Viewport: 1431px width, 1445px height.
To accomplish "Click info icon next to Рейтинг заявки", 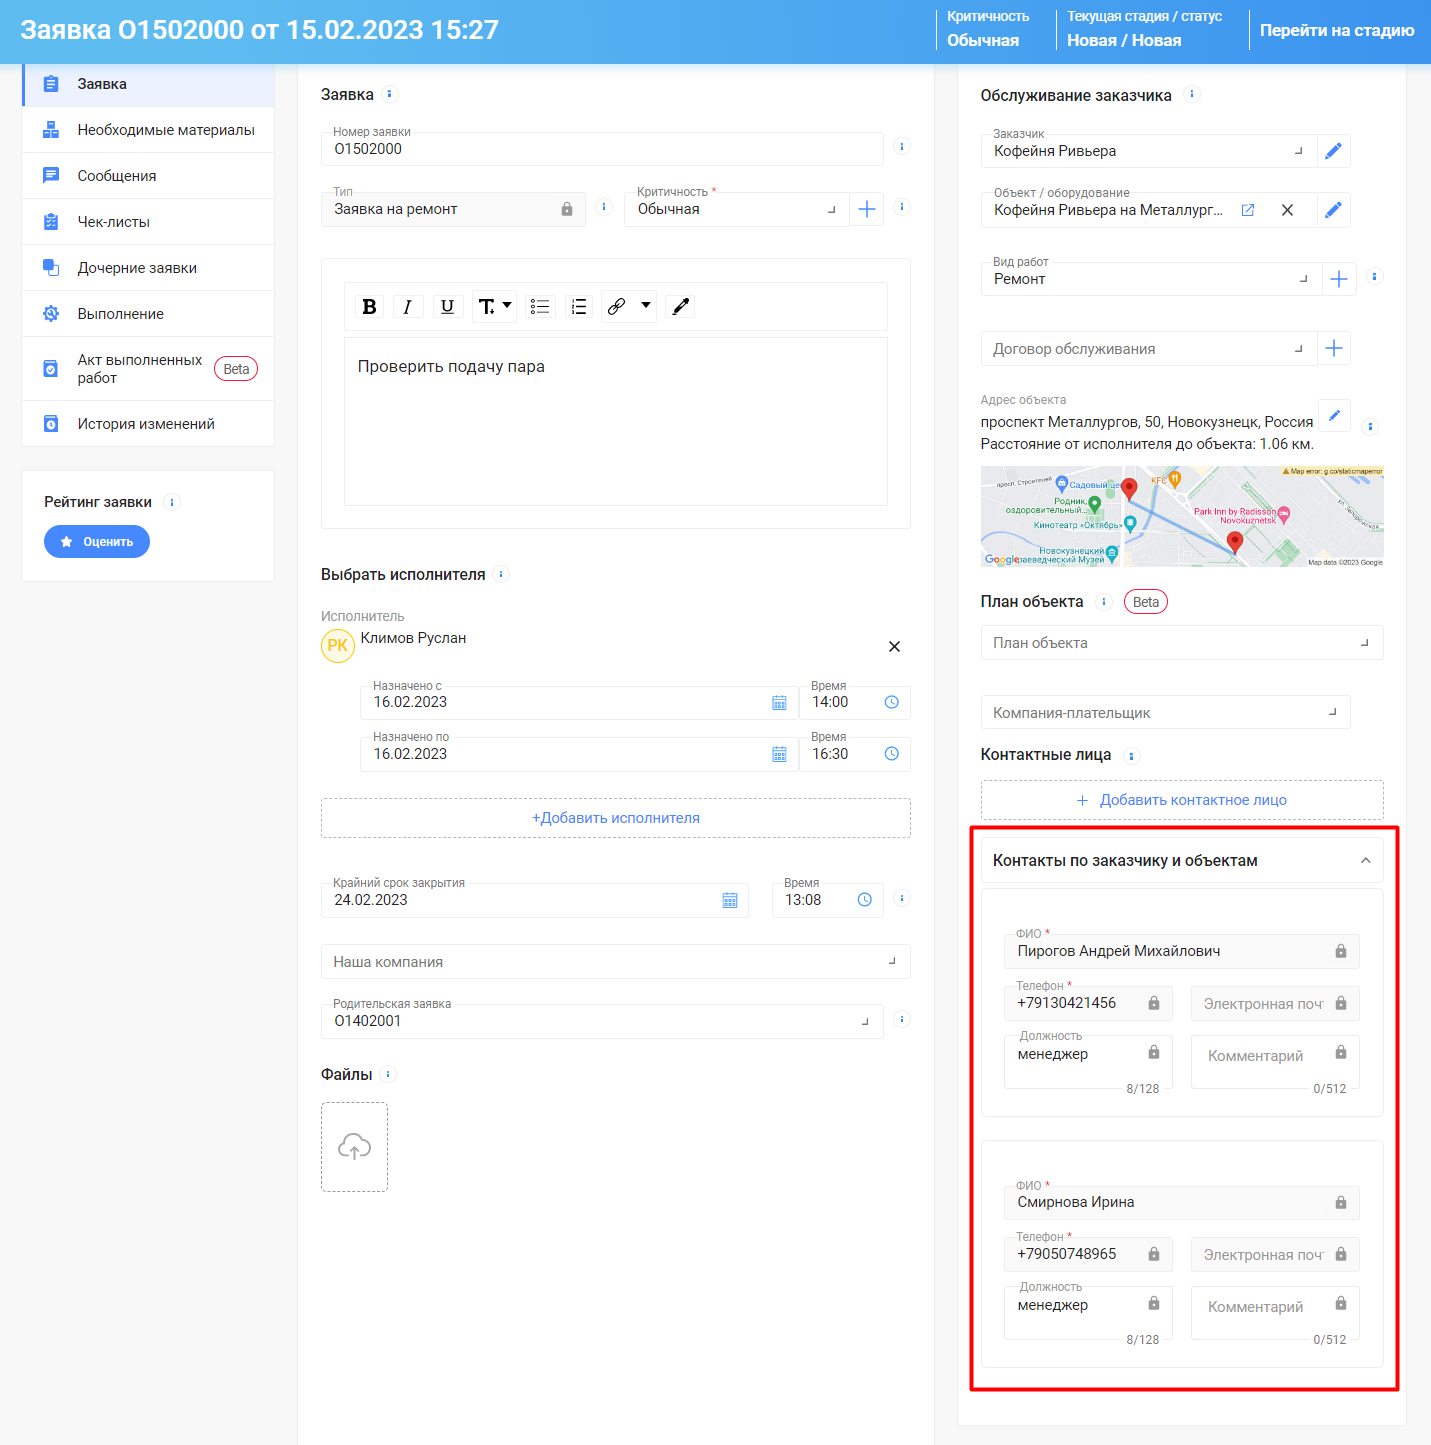I will pos(172,502).
